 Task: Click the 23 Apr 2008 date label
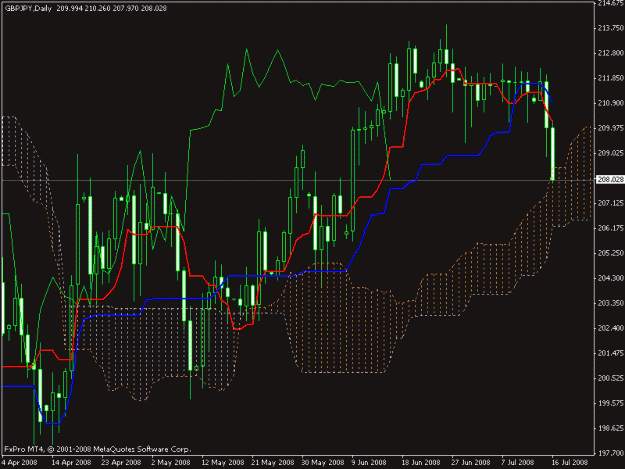[x=121, y=463]
